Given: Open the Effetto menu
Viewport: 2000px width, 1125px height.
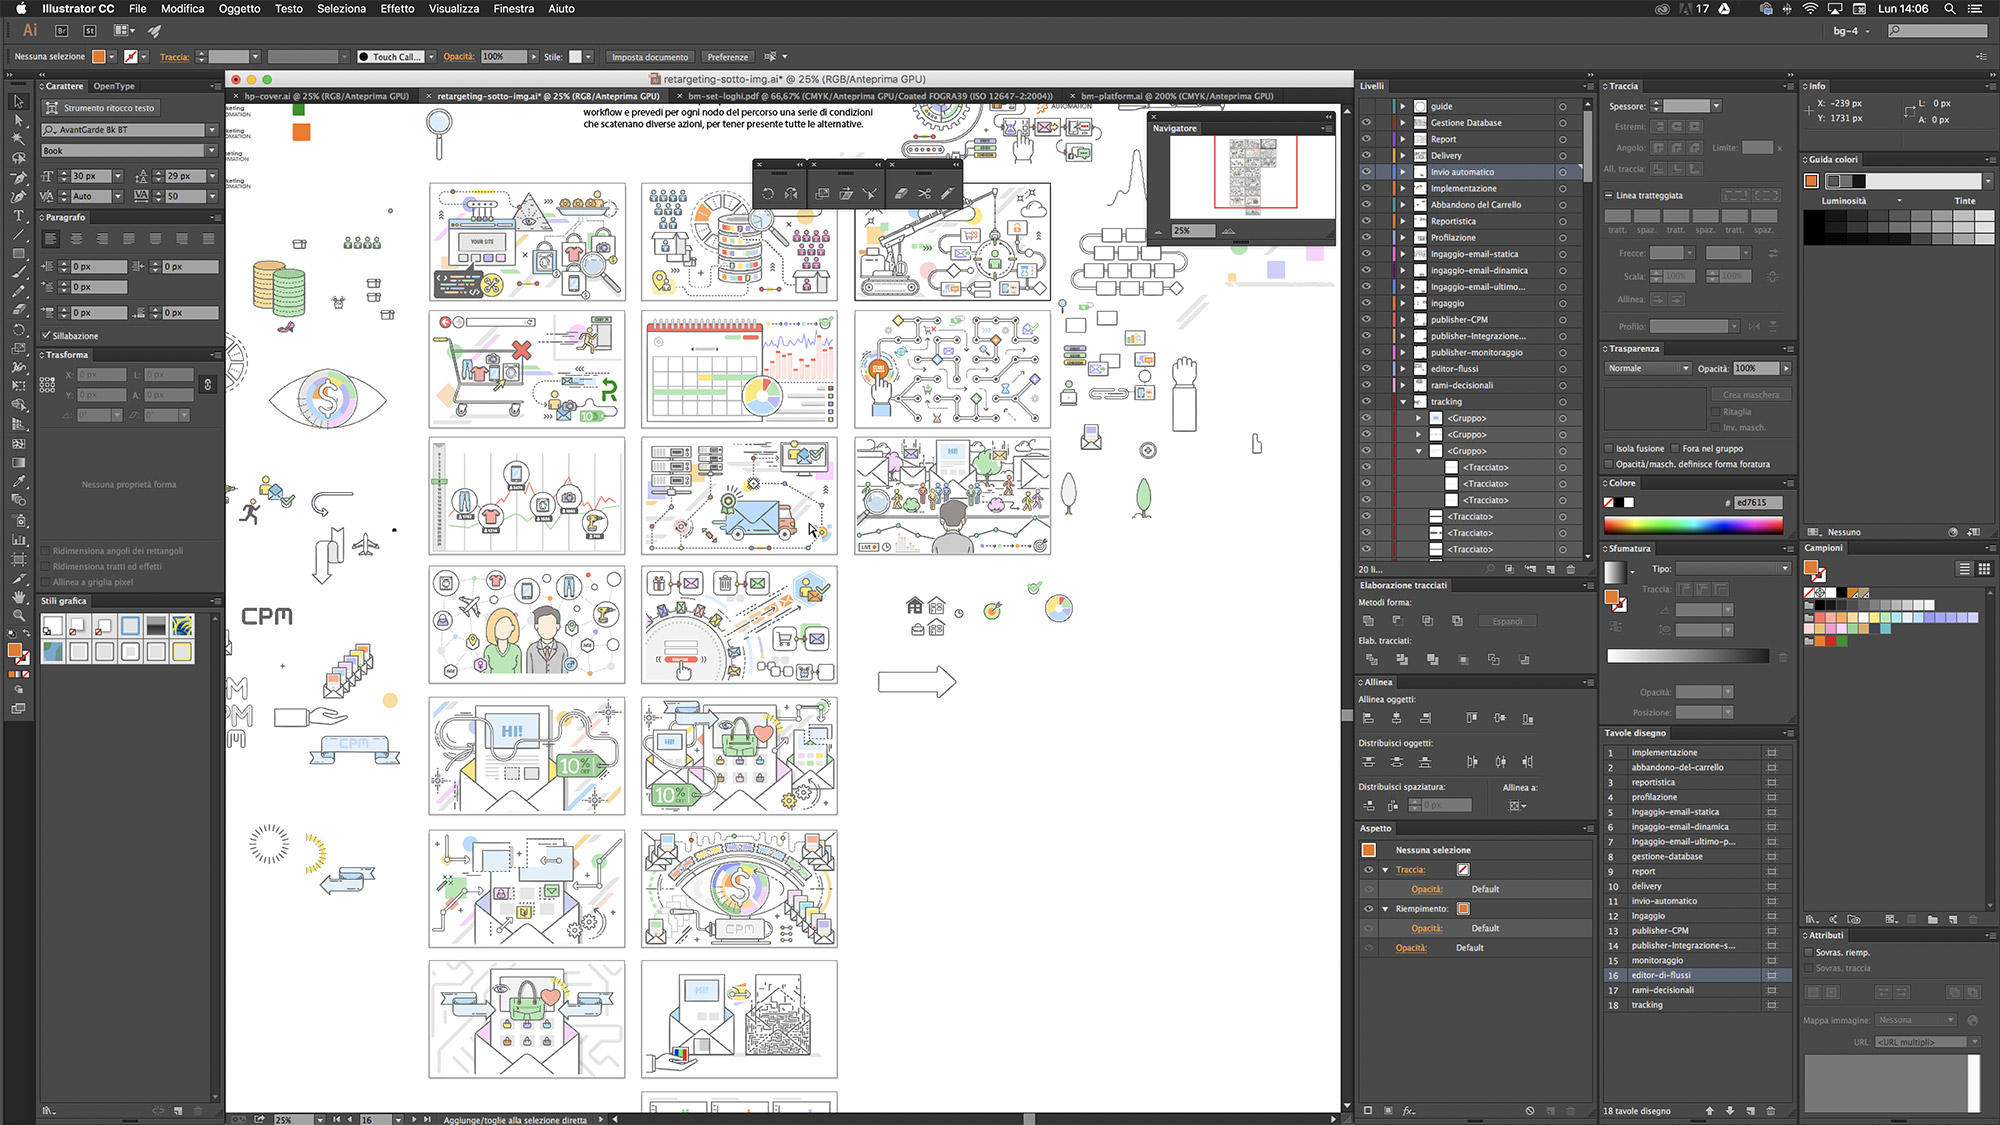Looking at the screenshot, I should tap(397, 8).
